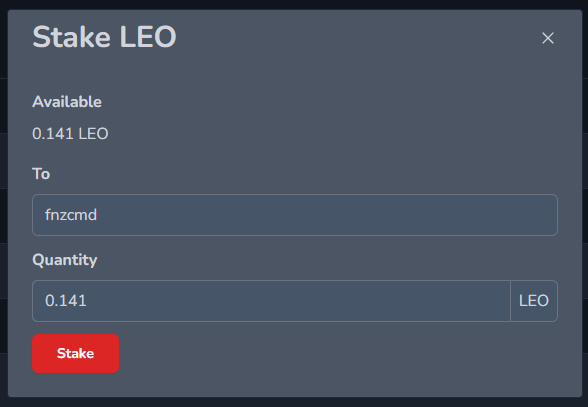Screen dimensions: 588x407
Task: Focus the Quantity amount field
Action: tap(272, 301)
